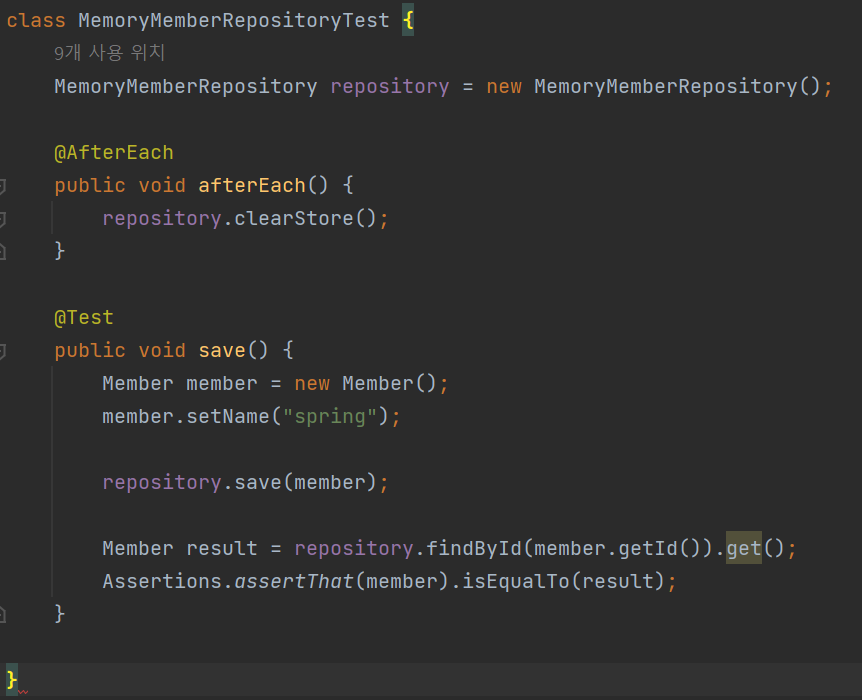Click isEqualTo in the assertion line
The width and height of the screenshot is (862, 700).
point(516,581)
